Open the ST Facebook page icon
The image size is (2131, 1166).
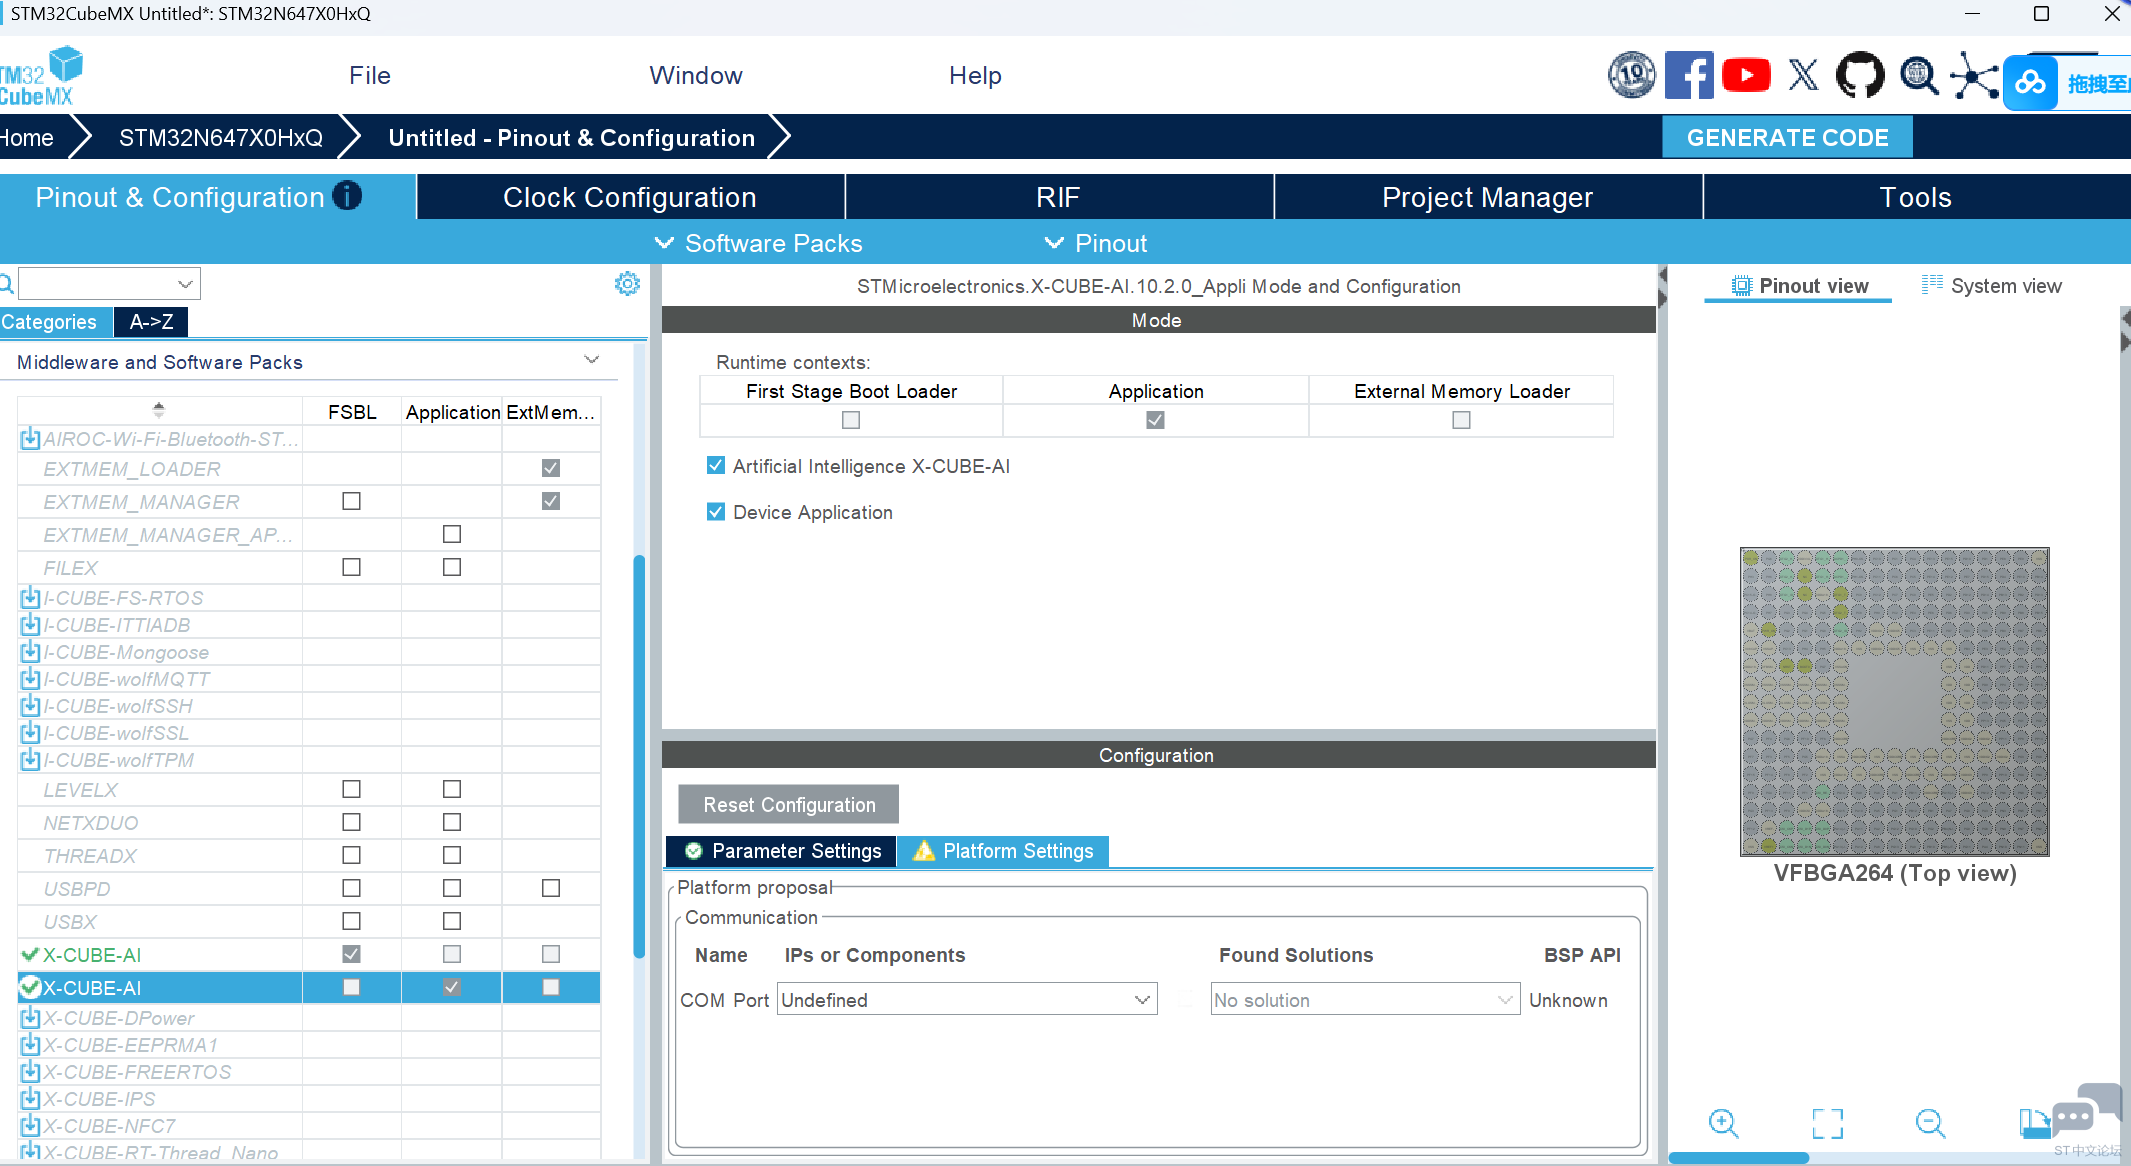coord(1688,76)
